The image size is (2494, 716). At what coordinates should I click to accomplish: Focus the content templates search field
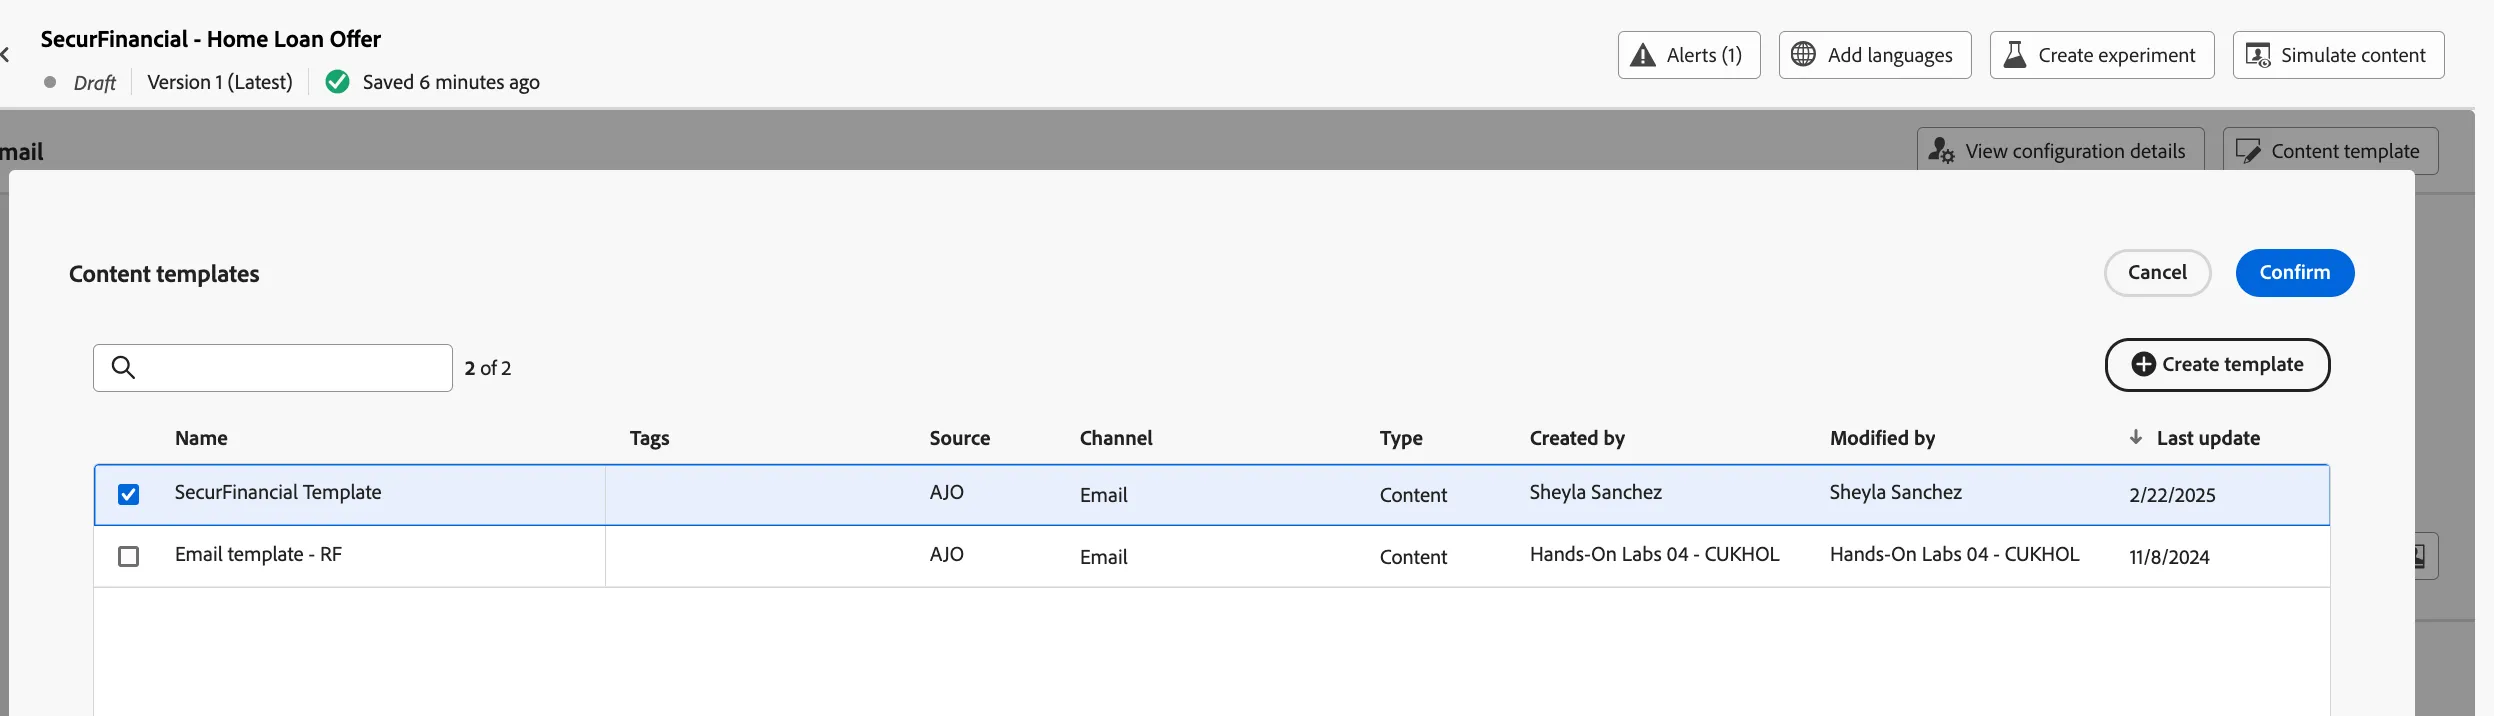273,368
